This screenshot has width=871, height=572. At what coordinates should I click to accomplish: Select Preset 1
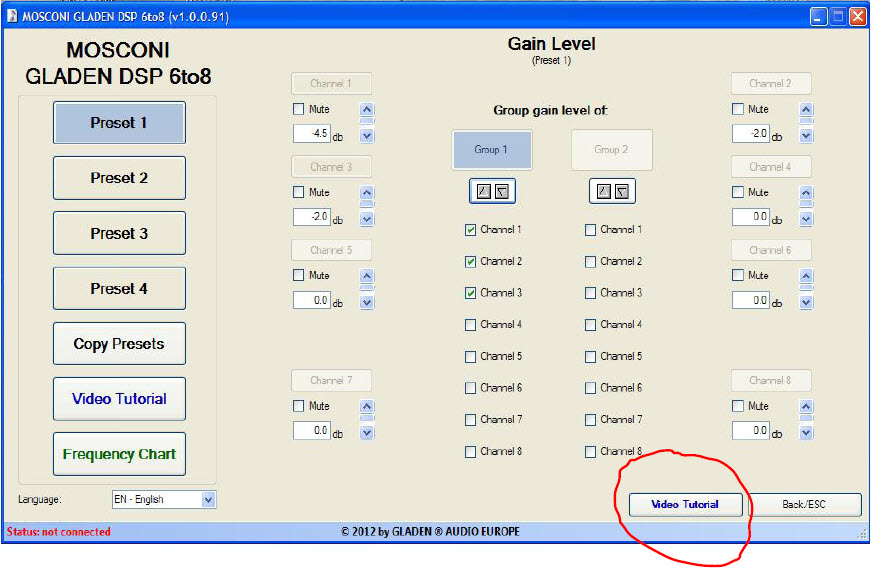click(x=119, y=123)
